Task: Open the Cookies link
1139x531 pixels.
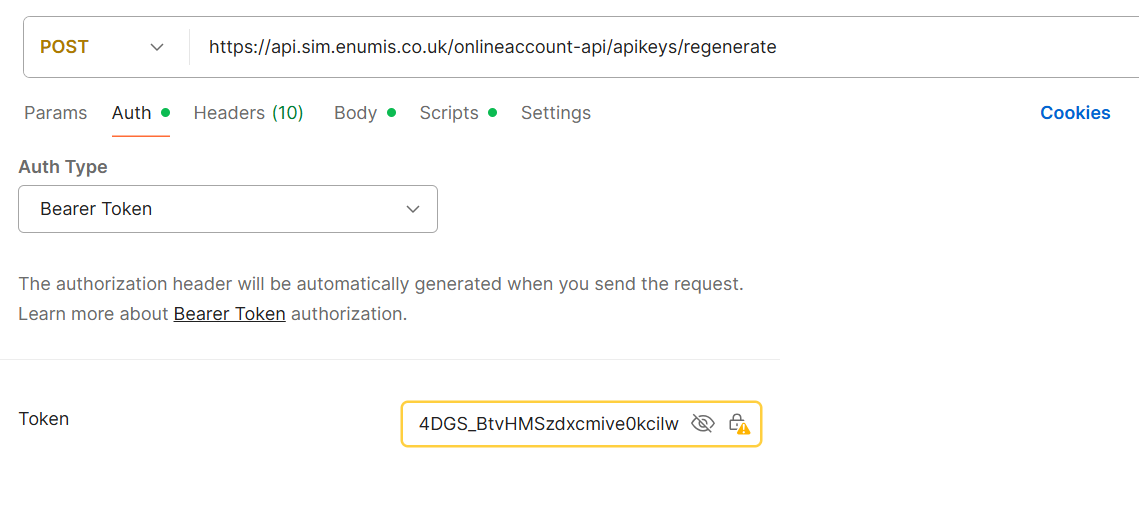Action: 1075,113
